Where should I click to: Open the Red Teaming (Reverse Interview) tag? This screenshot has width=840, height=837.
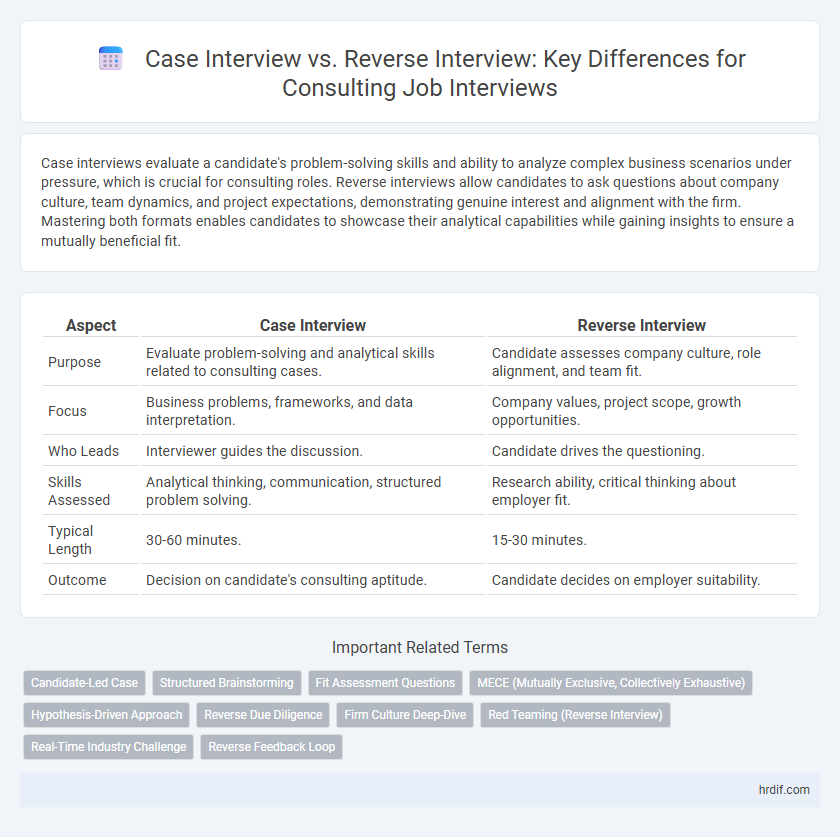pos(575,715)
